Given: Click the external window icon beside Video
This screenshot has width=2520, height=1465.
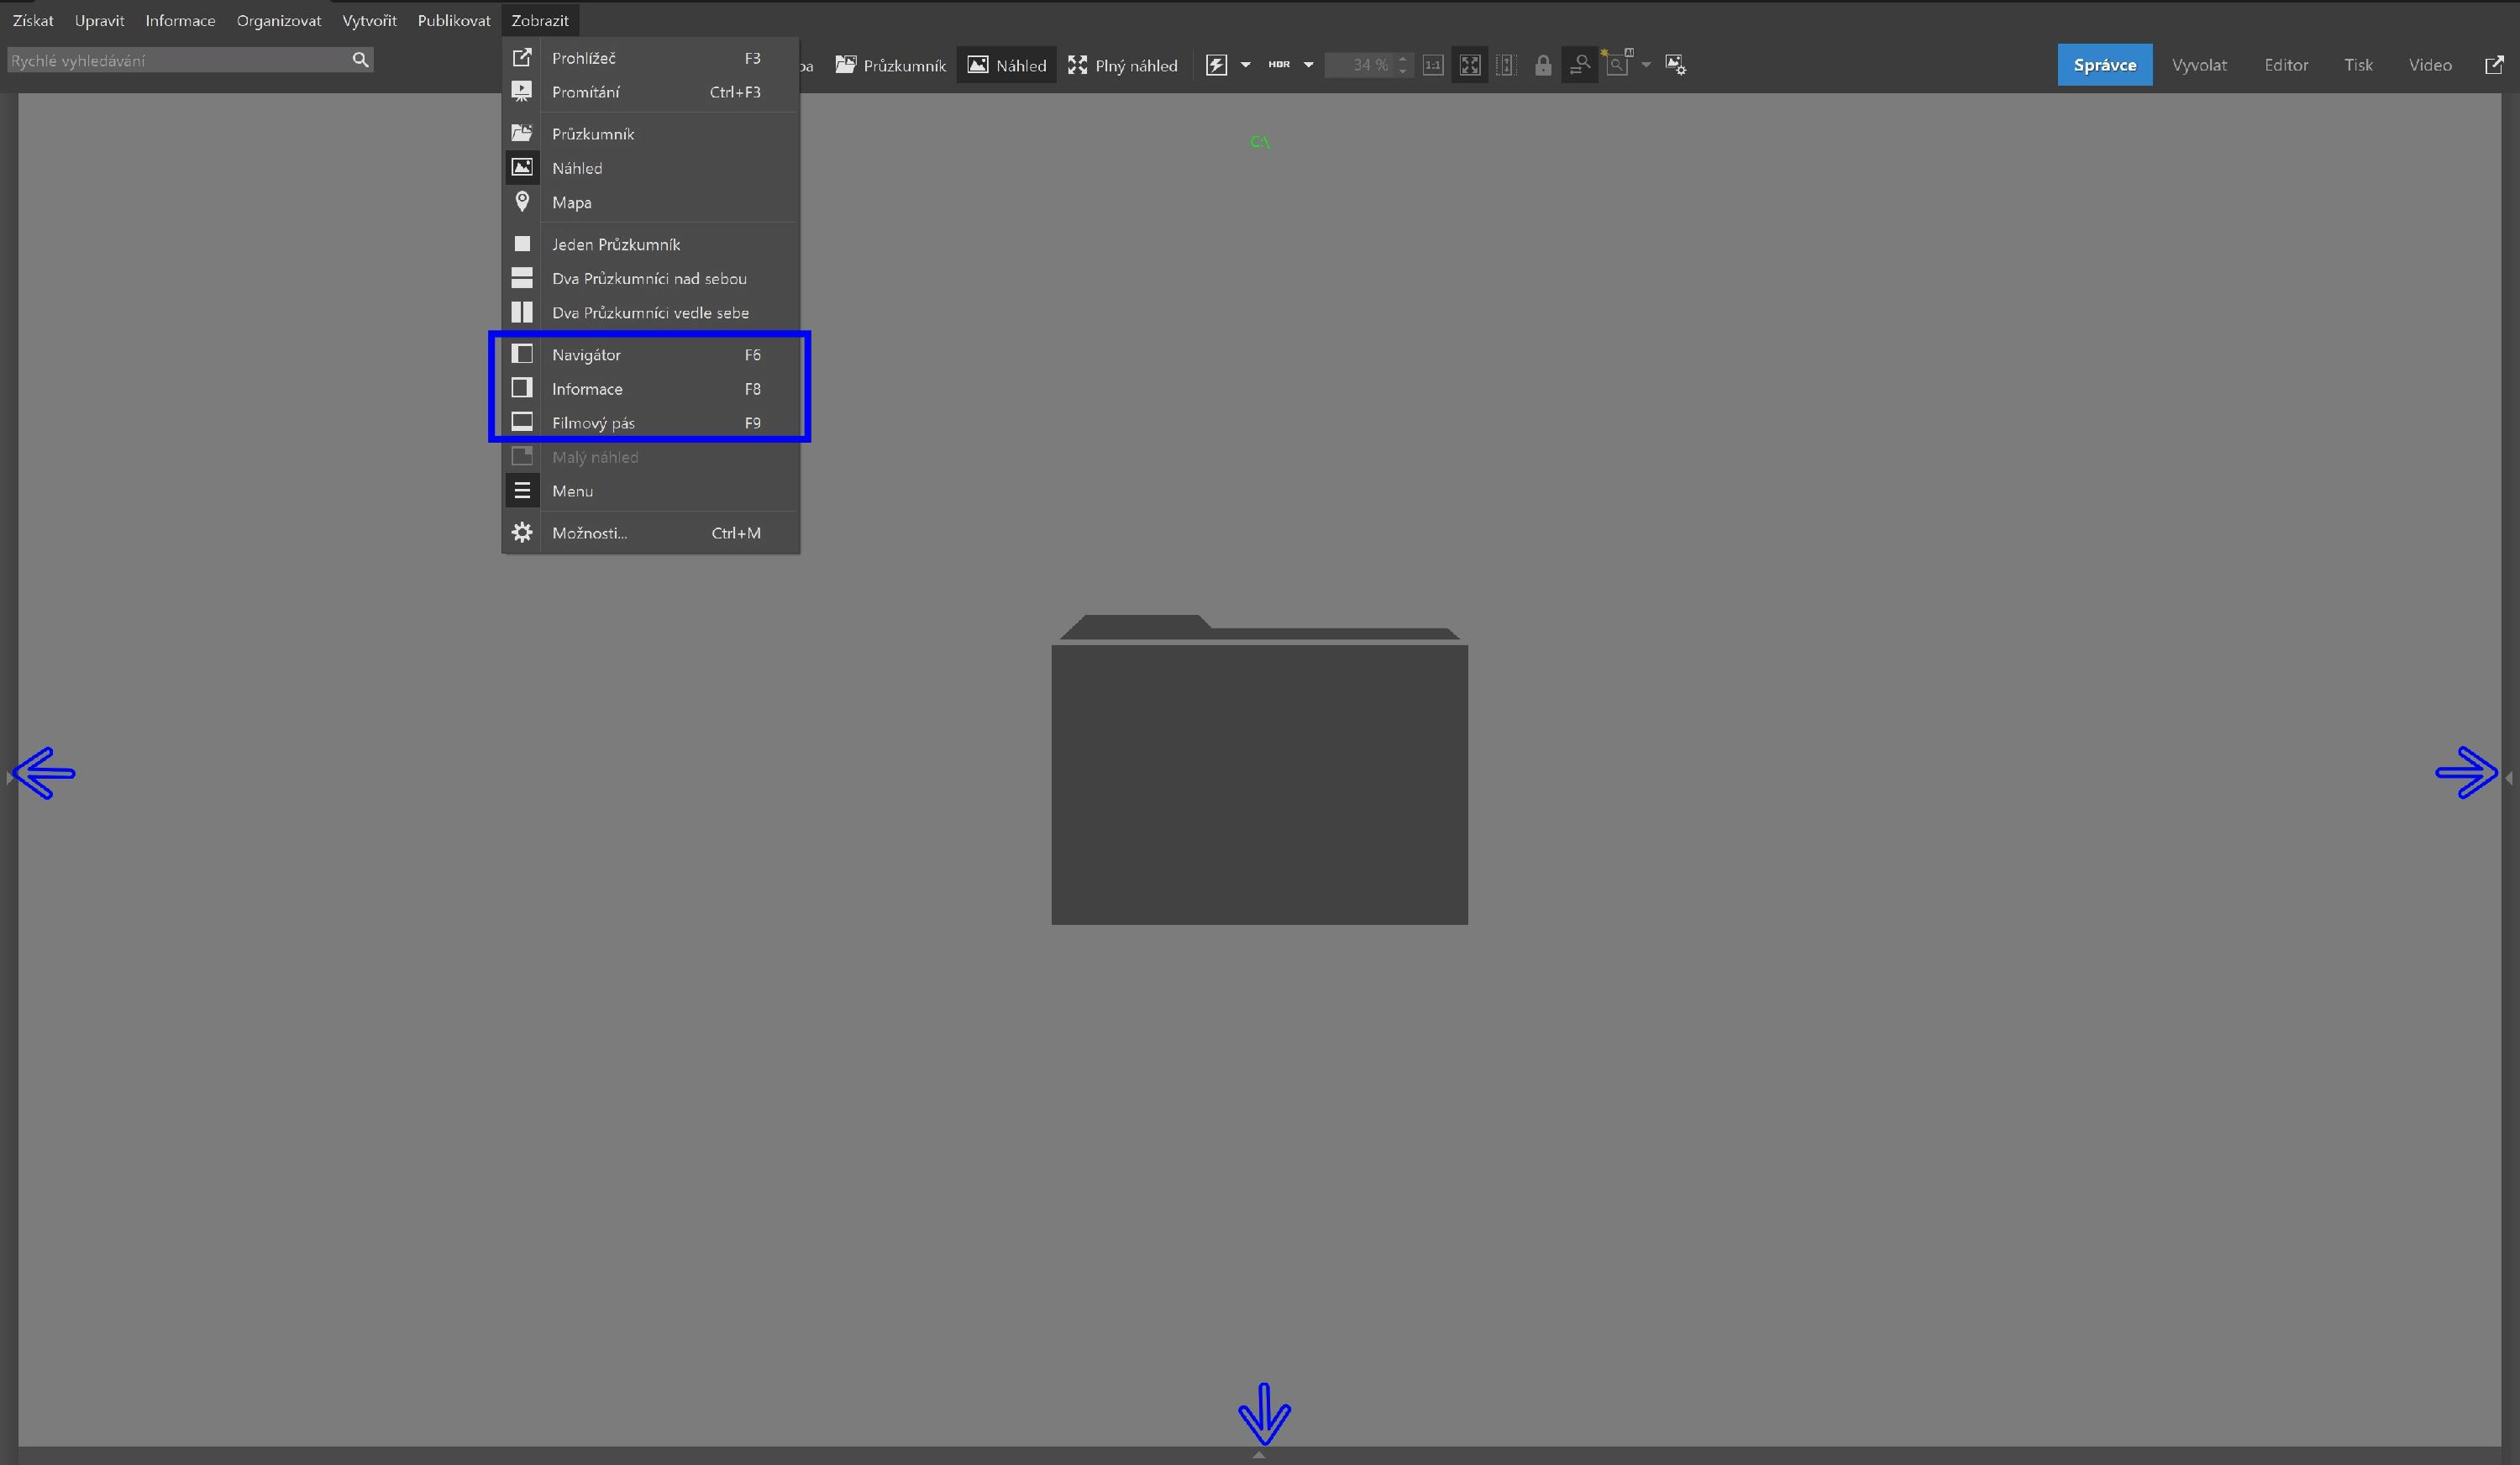Looking at the screenshot, I should (x=2494, y=65).
